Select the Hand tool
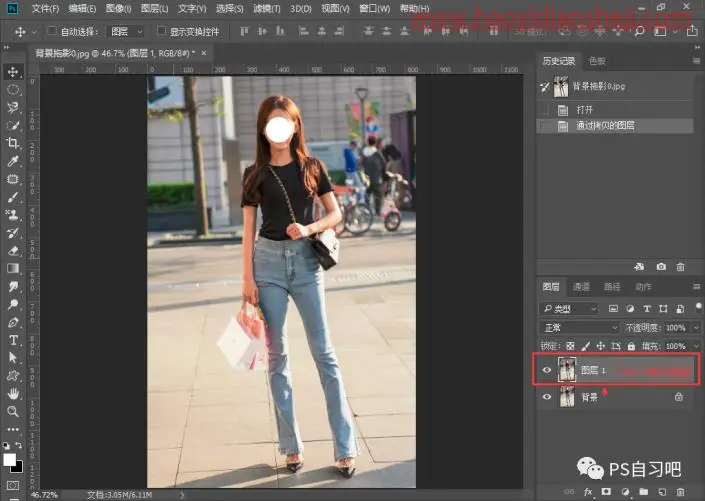 pyautogui.click(x=13, y=394)
